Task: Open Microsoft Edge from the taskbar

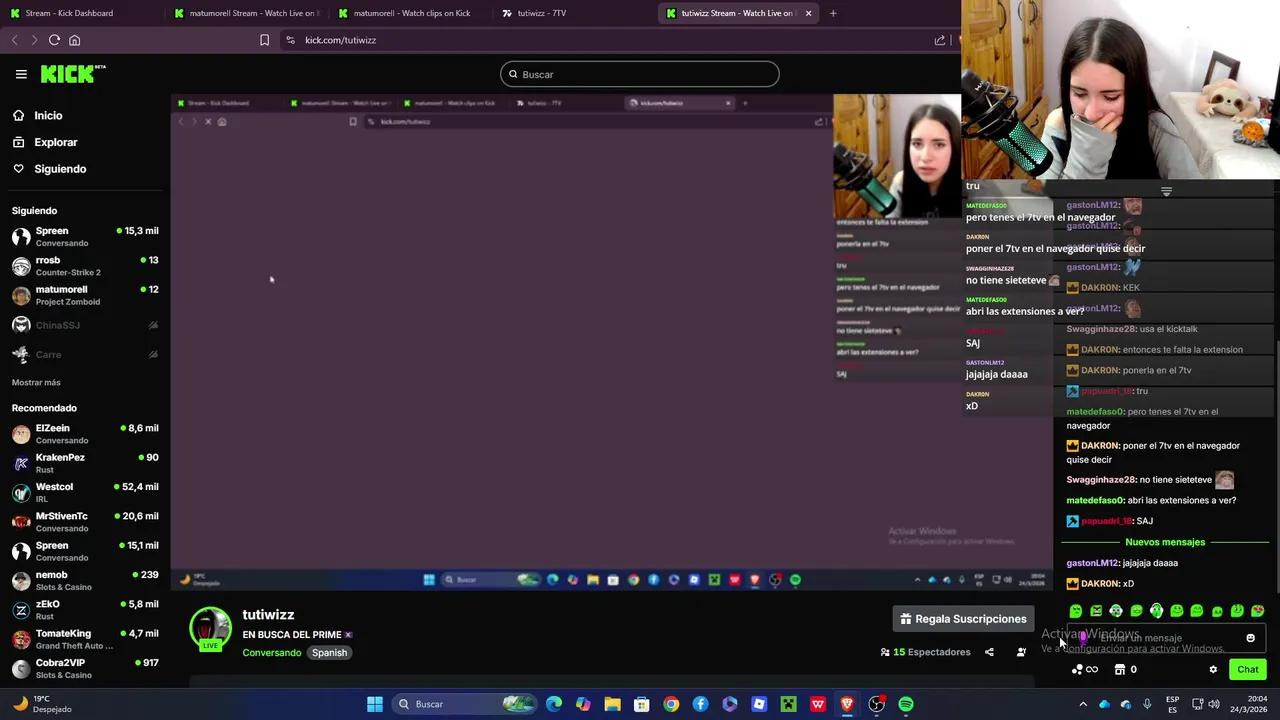Action: [554, 704]
